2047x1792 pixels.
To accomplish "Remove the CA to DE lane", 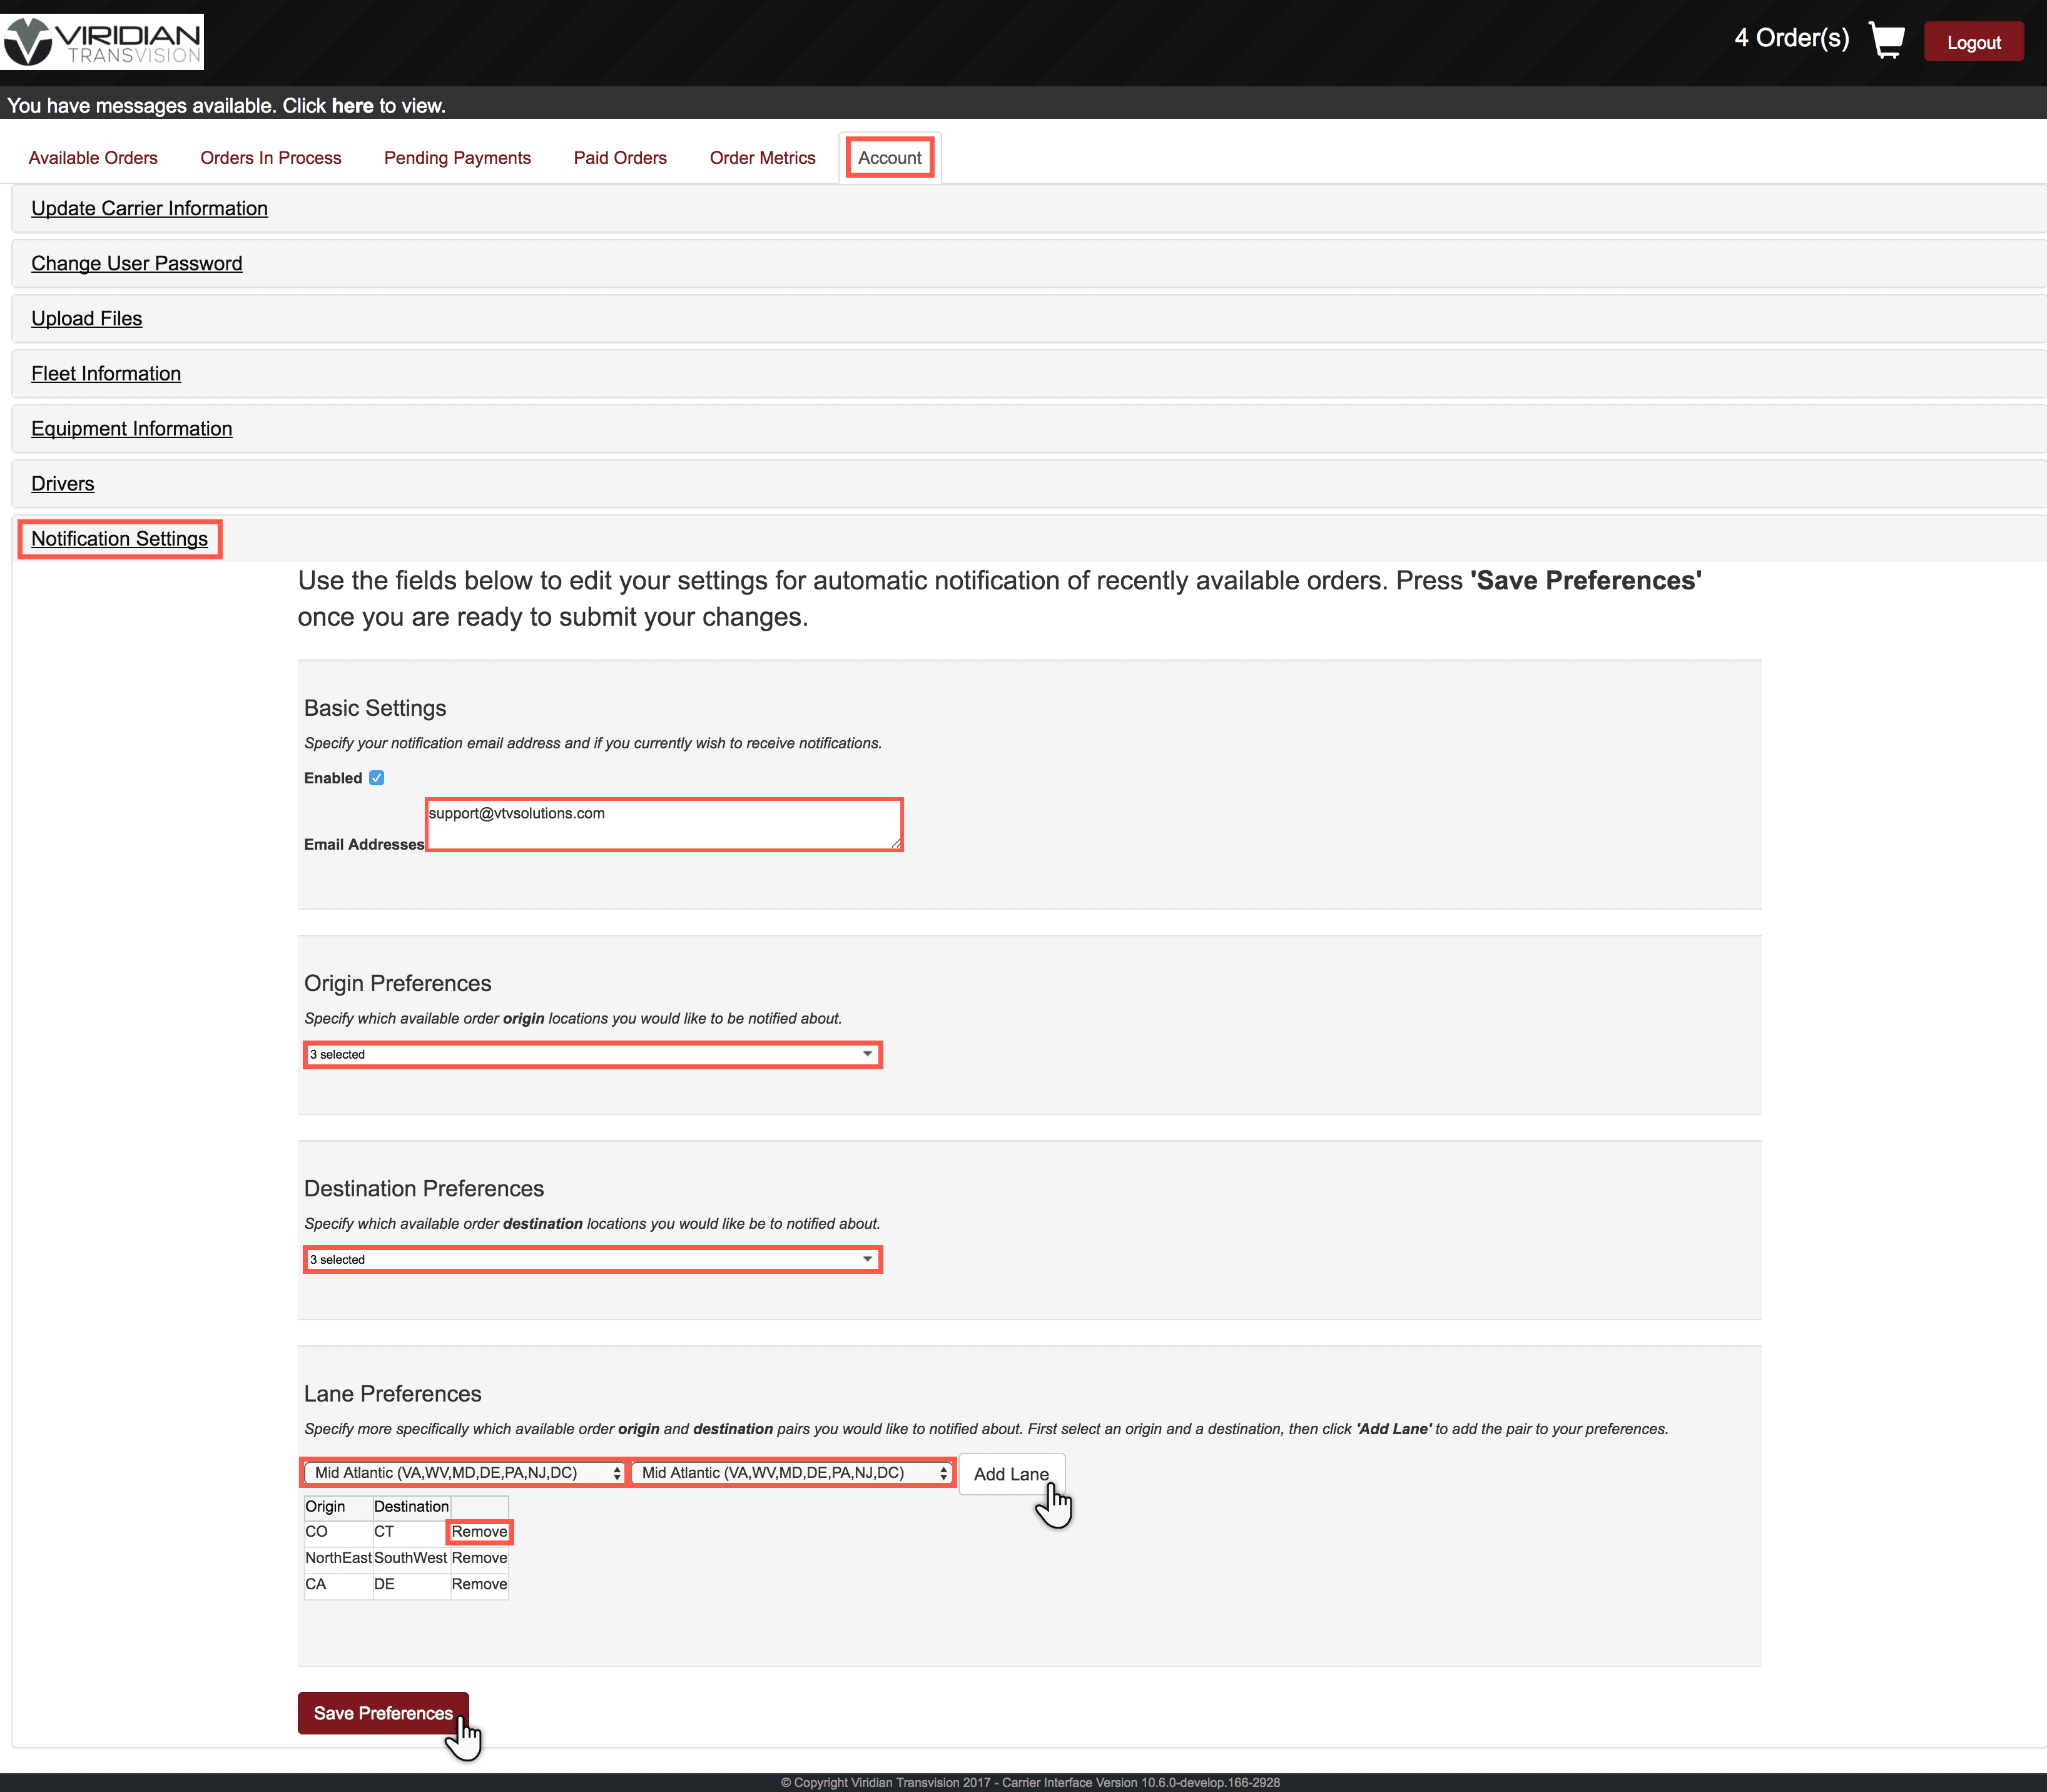I will 479,1584.
